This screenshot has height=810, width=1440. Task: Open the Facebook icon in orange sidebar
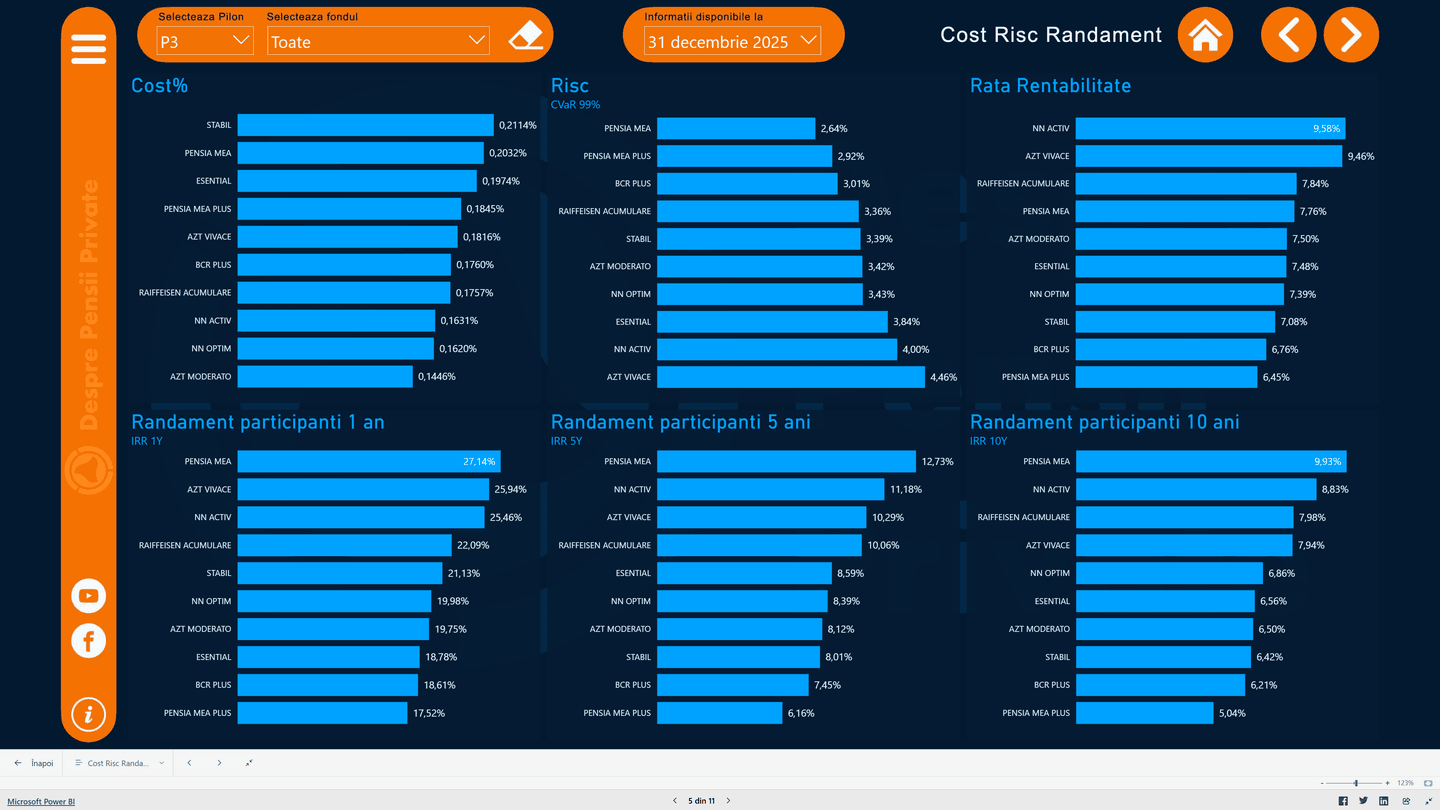pyautogui.click(x=88, y=641)
